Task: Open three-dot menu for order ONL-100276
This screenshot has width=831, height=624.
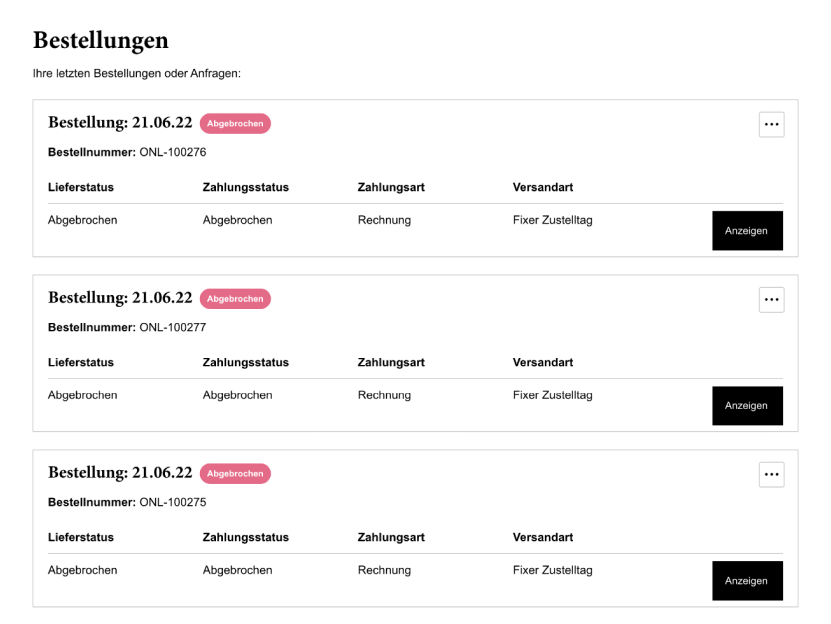Action: 771,125
